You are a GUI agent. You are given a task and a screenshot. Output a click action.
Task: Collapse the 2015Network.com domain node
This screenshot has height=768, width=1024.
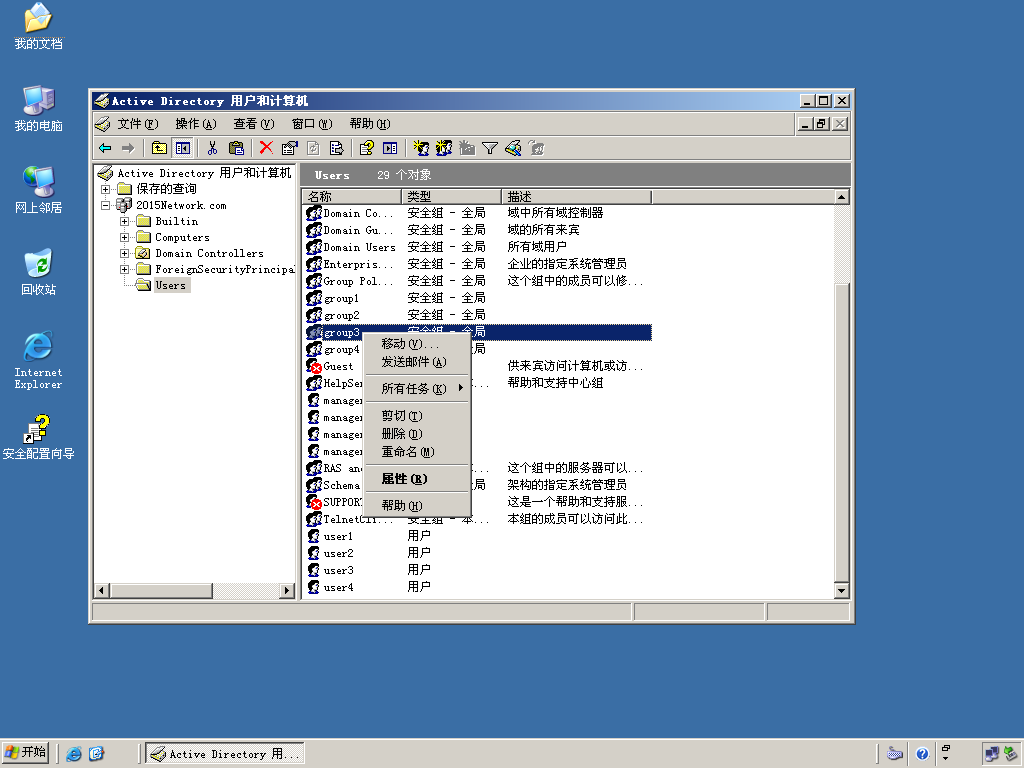105,205
